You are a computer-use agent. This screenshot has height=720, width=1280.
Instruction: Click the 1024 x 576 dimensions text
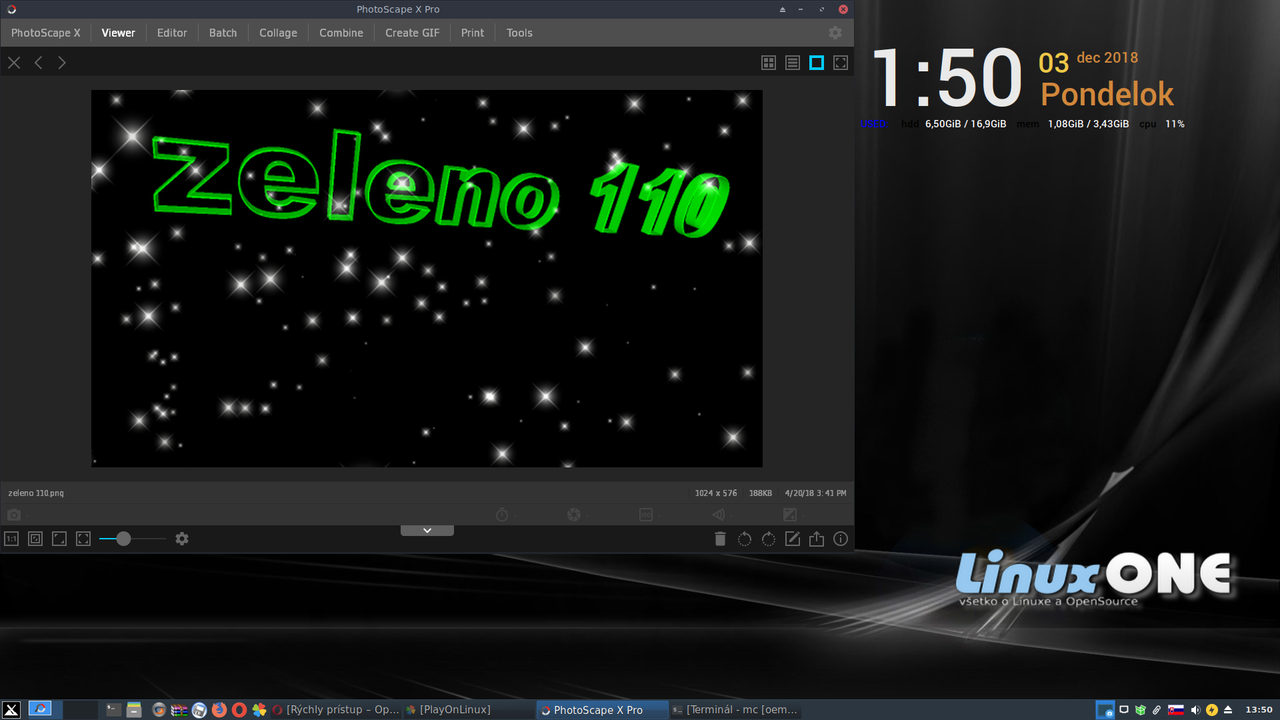point(716,493)
